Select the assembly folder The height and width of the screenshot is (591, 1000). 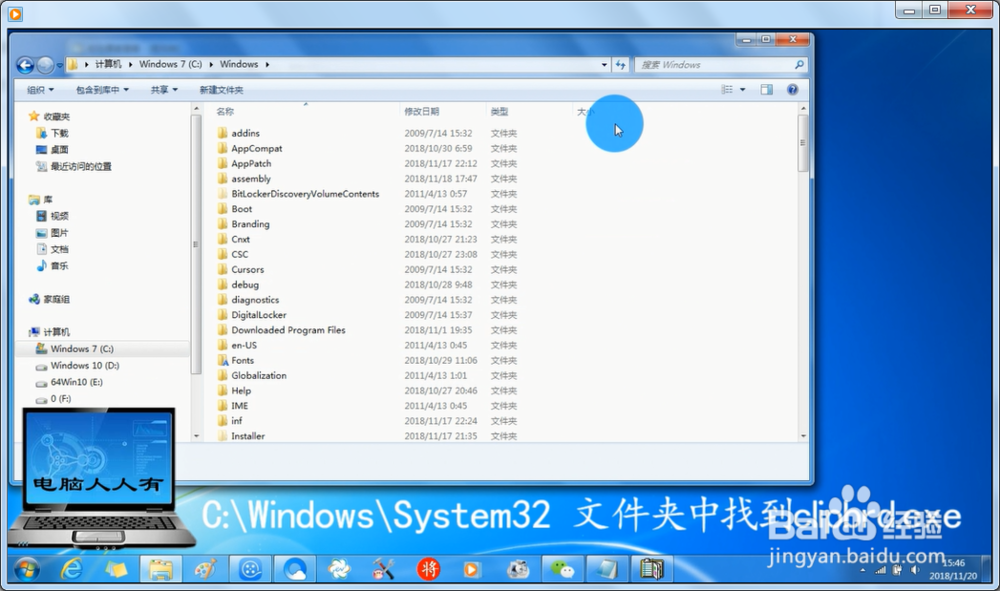pyautogui.click(x=251, y=179)
